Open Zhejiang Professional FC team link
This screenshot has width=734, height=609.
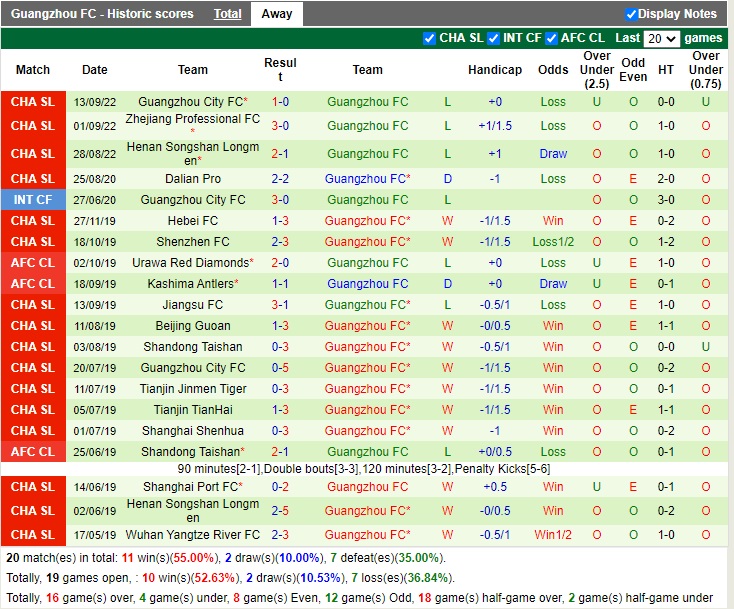tap(192, 119)
